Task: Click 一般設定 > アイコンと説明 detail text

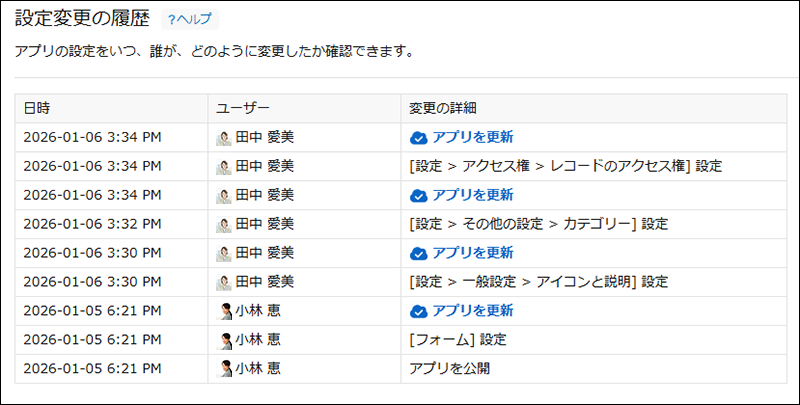Action: 538,282
